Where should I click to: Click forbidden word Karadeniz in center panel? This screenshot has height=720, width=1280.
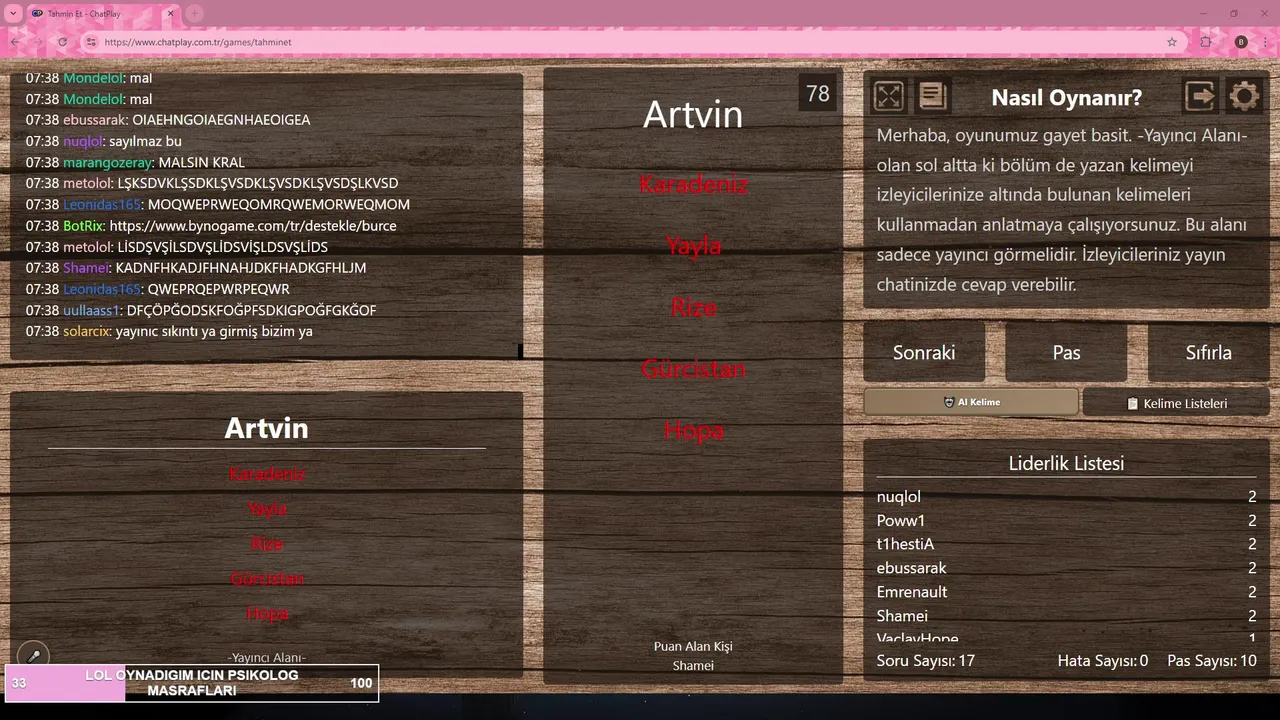click(694, 184)
